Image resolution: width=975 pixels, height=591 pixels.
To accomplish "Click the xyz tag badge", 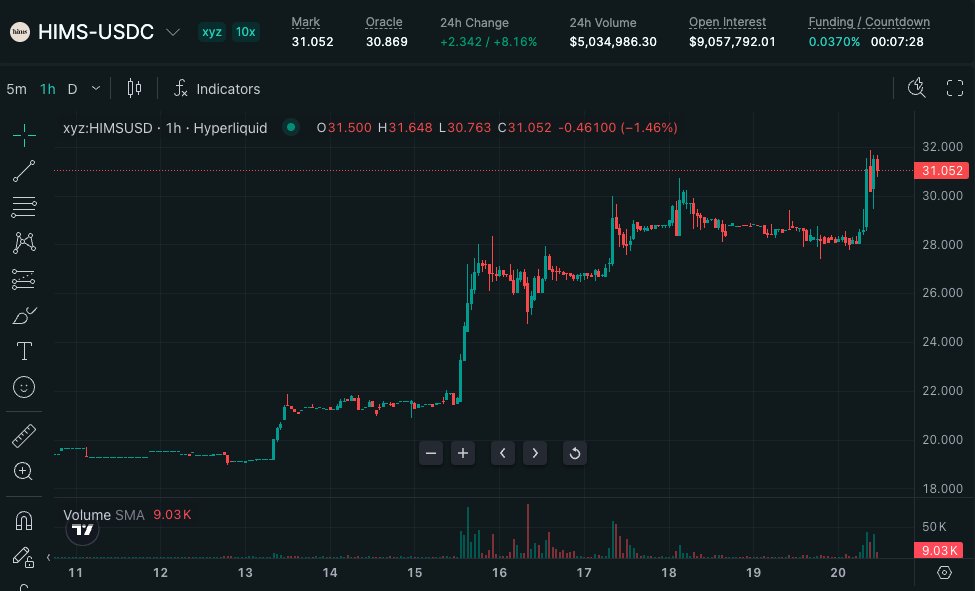I will pos(212,32).
